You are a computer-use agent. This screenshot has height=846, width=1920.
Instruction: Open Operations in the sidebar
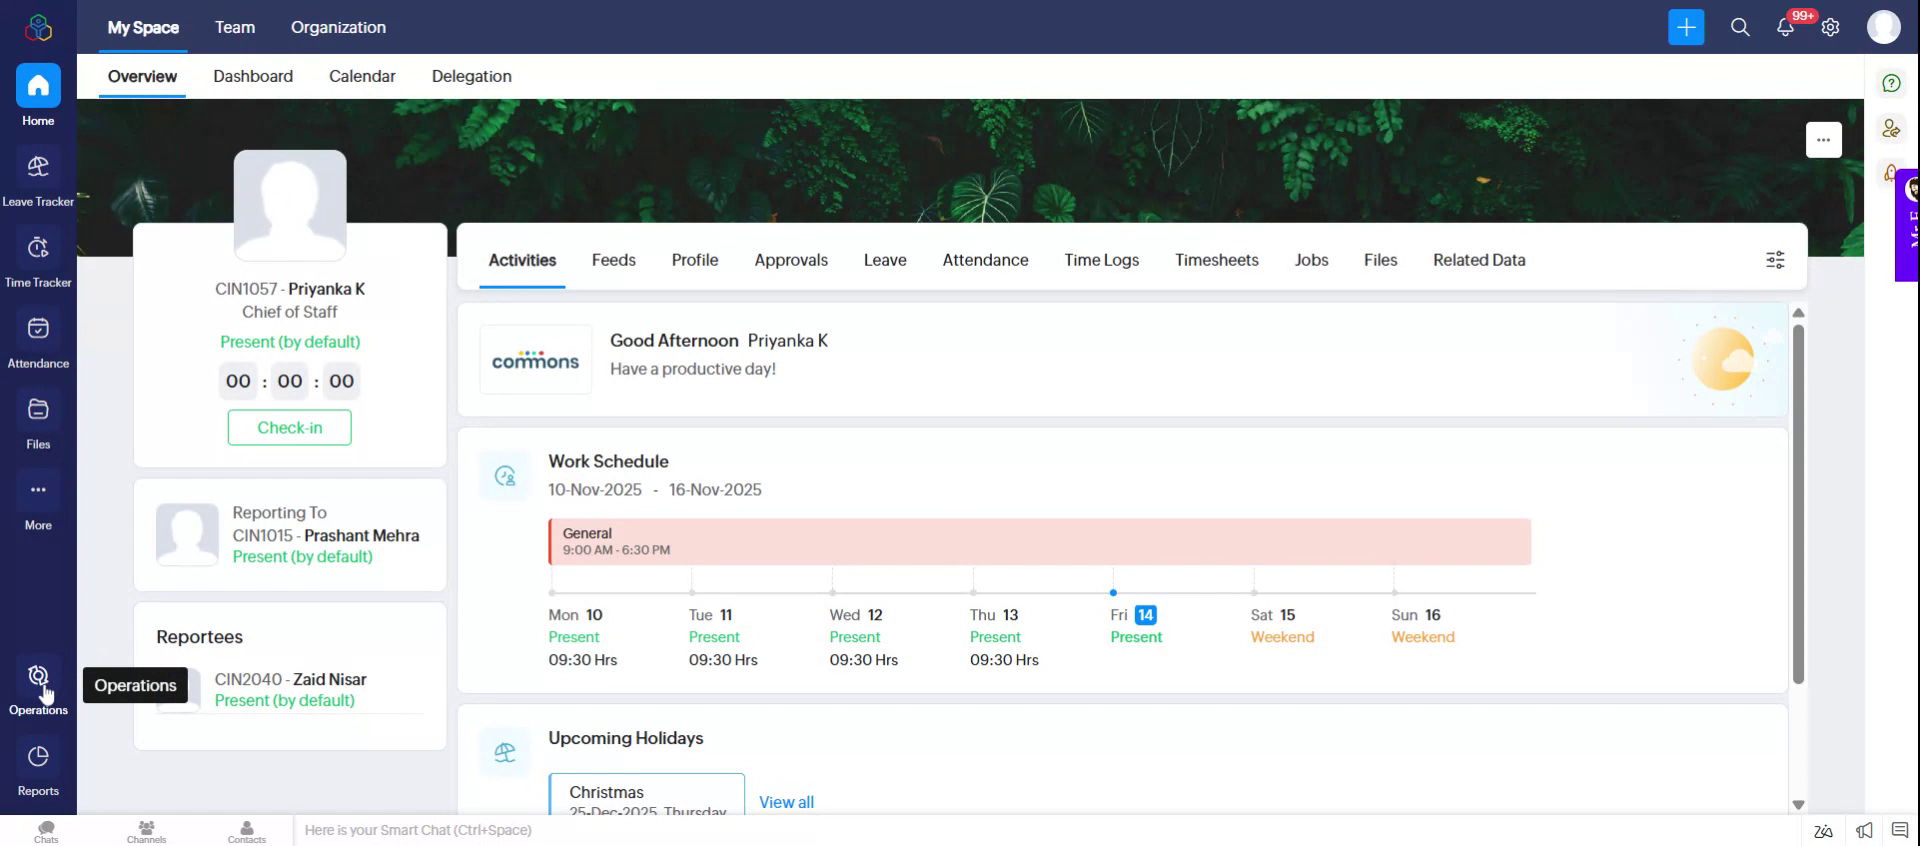click(x=38, y=687)
